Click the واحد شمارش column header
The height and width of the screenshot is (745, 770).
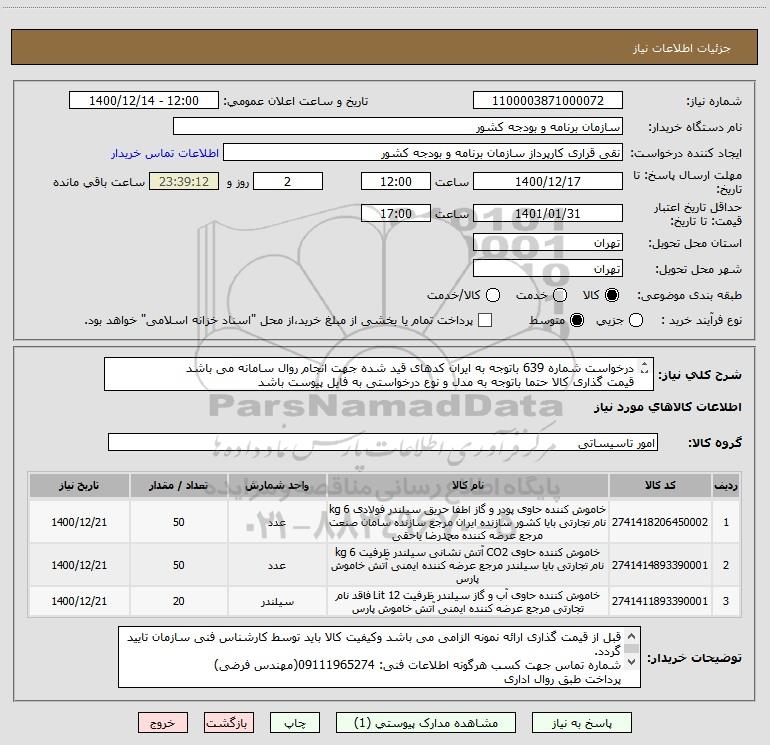[277, 486]
